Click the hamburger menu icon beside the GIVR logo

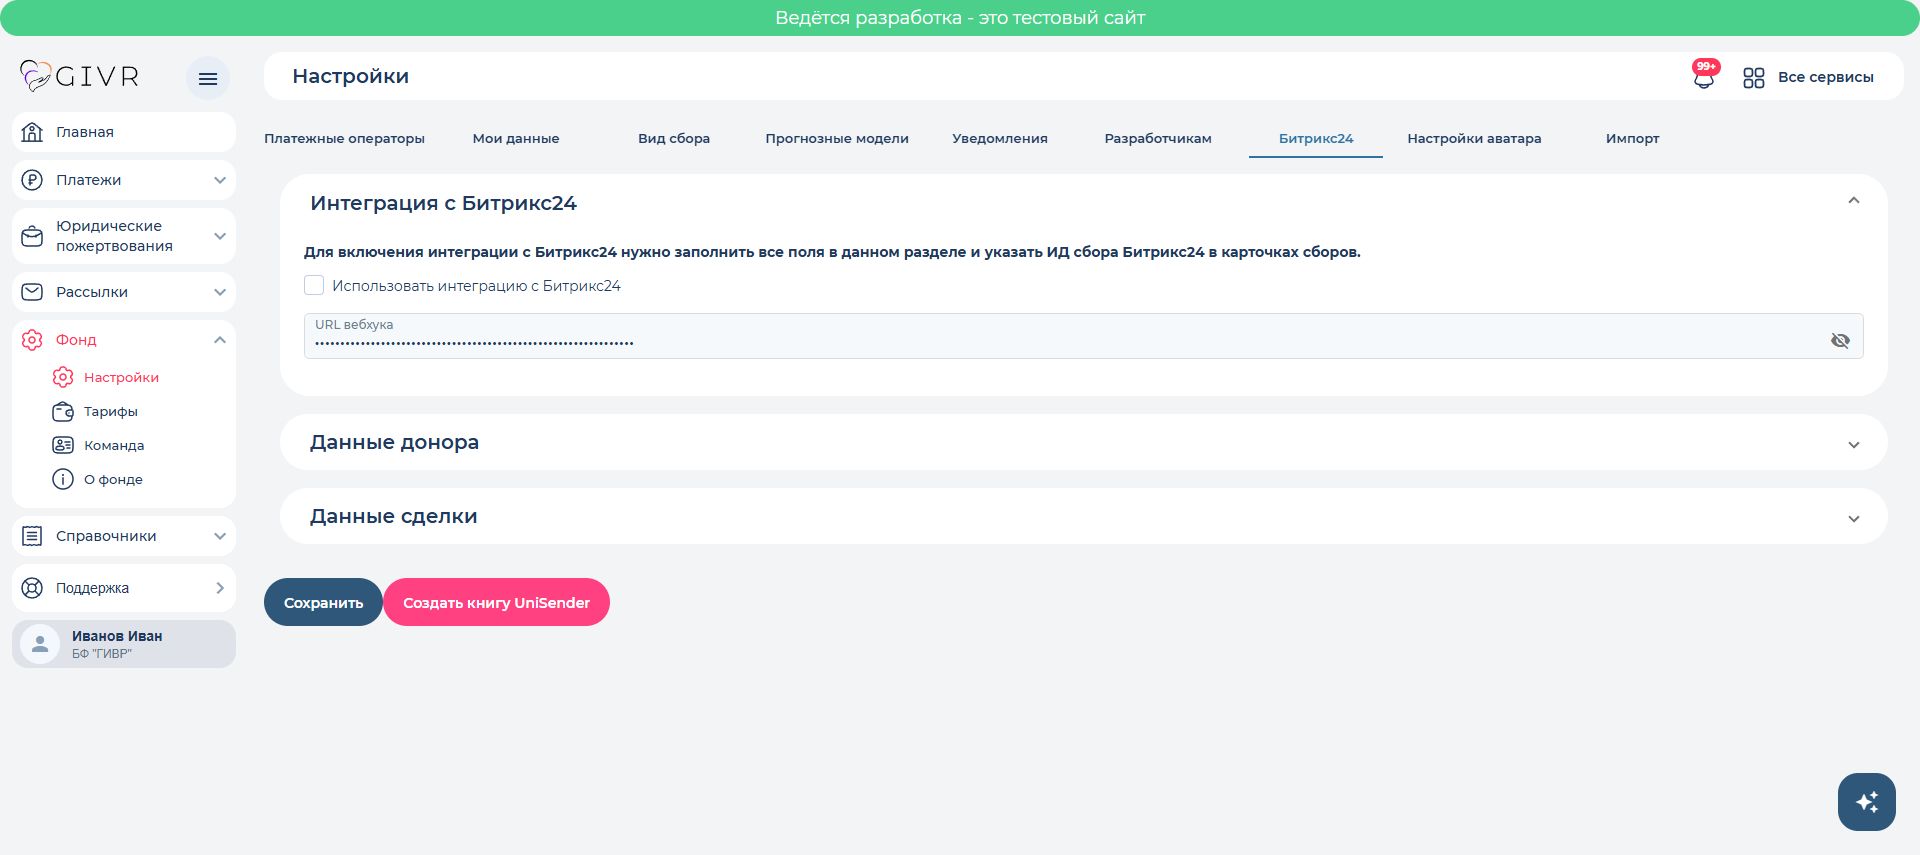(208, 78)
